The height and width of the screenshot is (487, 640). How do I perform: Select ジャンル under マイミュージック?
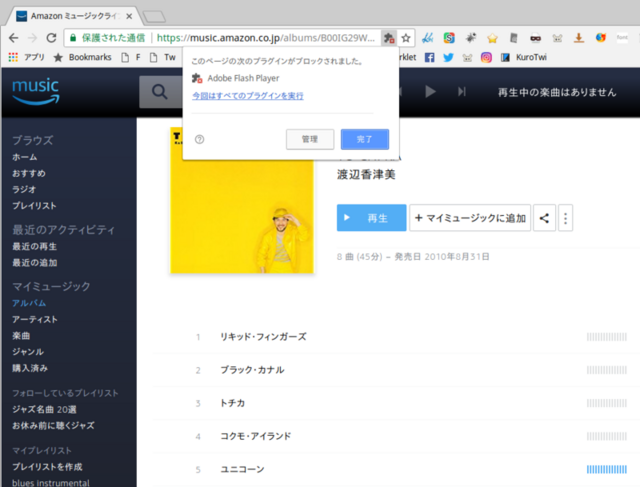[x=28, y=352]
